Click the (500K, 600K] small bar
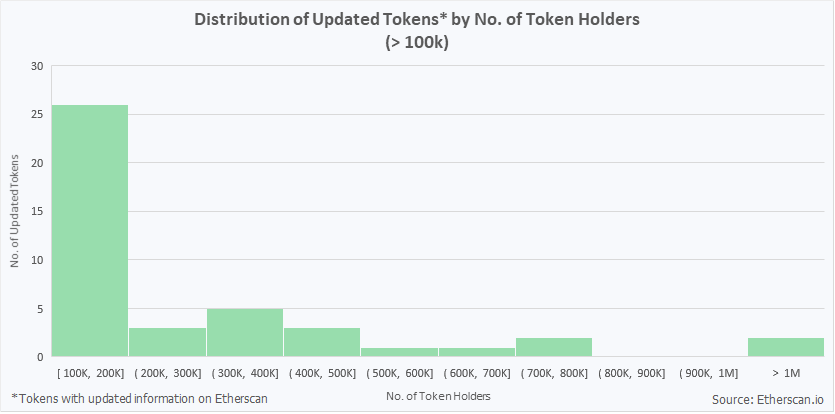 [x=399, y=352]
